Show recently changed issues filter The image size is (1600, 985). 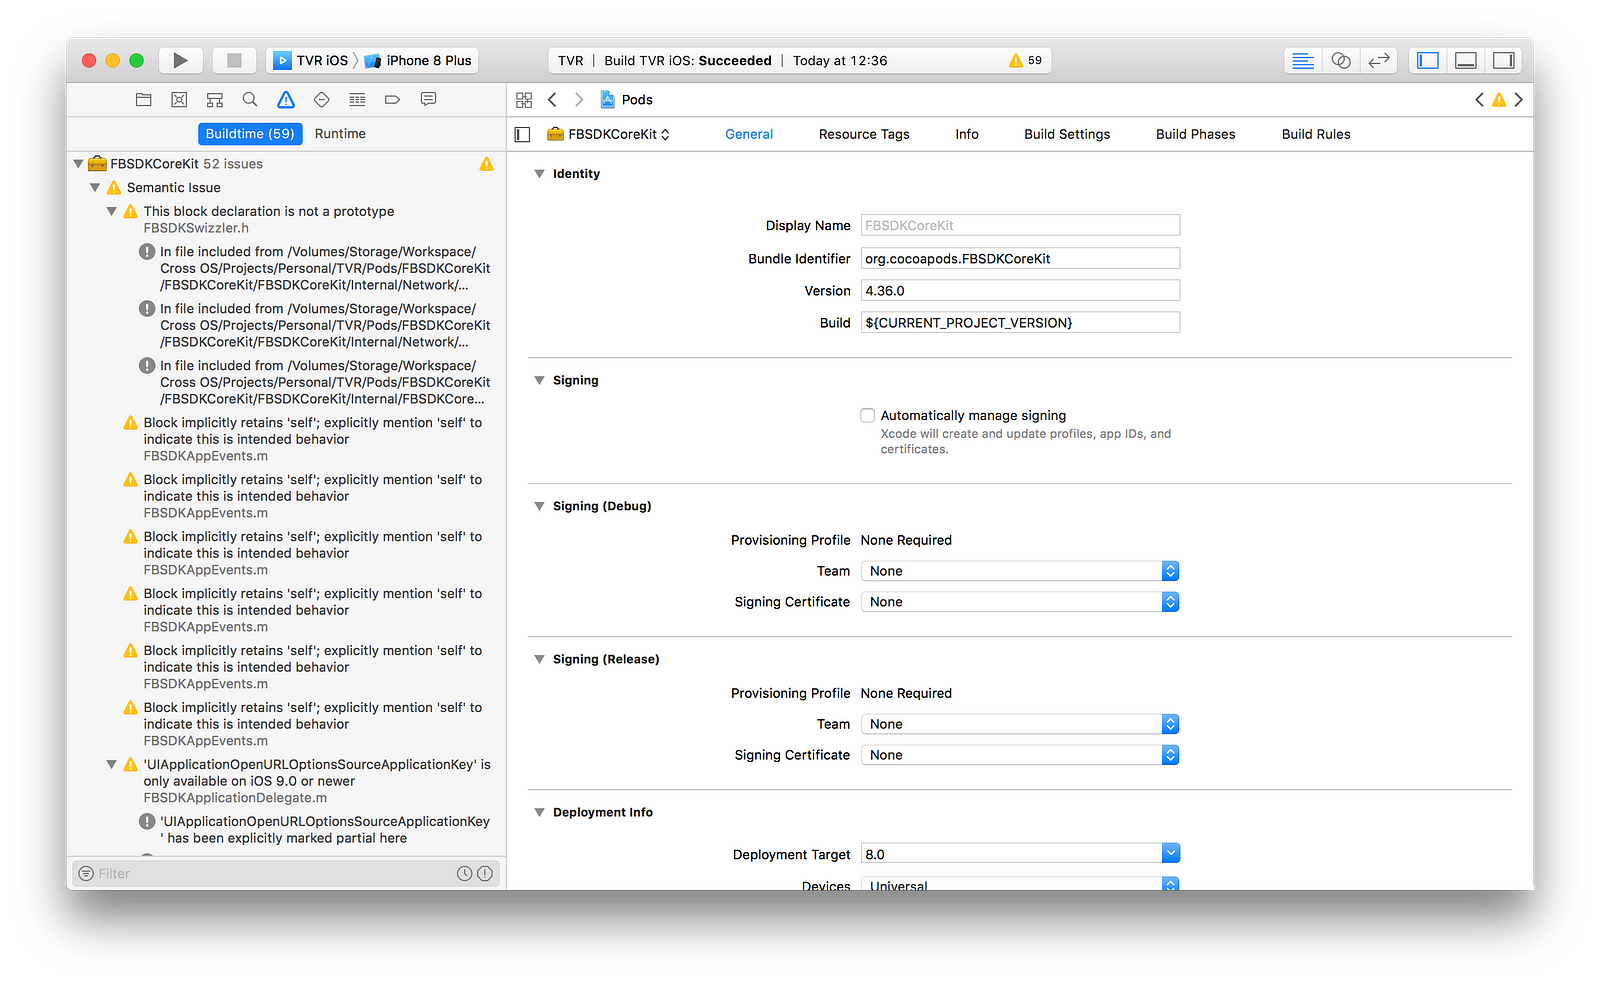coord(465,873)
